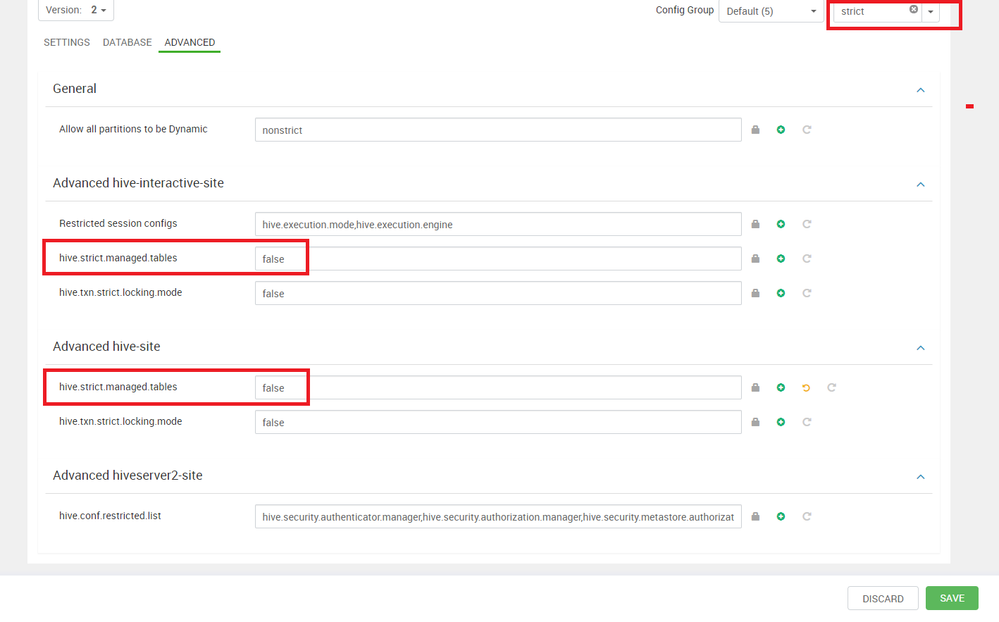Screen dimensions: 999x622
Task: Open the filter options dropdown arrow
Action: tap(930, 11)
